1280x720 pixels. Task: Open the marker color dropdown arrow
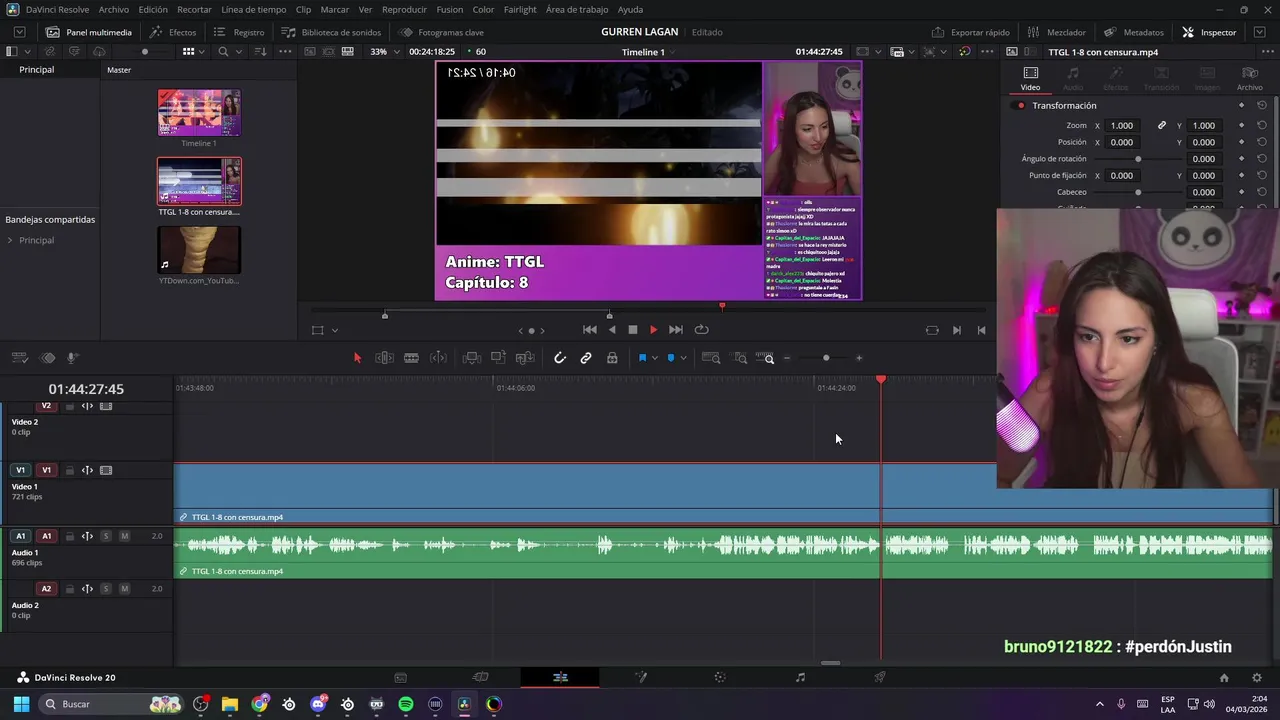[x=683, y=358]
